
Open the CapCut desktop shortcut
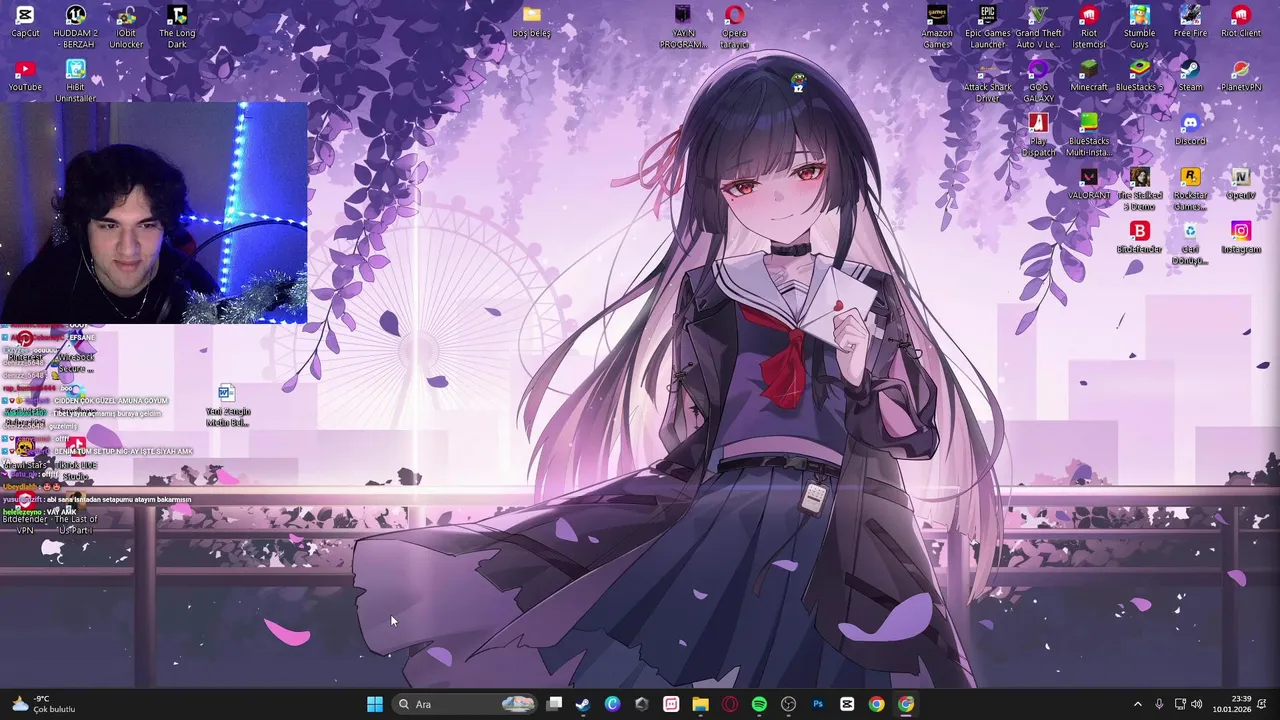tap(25, 22)
